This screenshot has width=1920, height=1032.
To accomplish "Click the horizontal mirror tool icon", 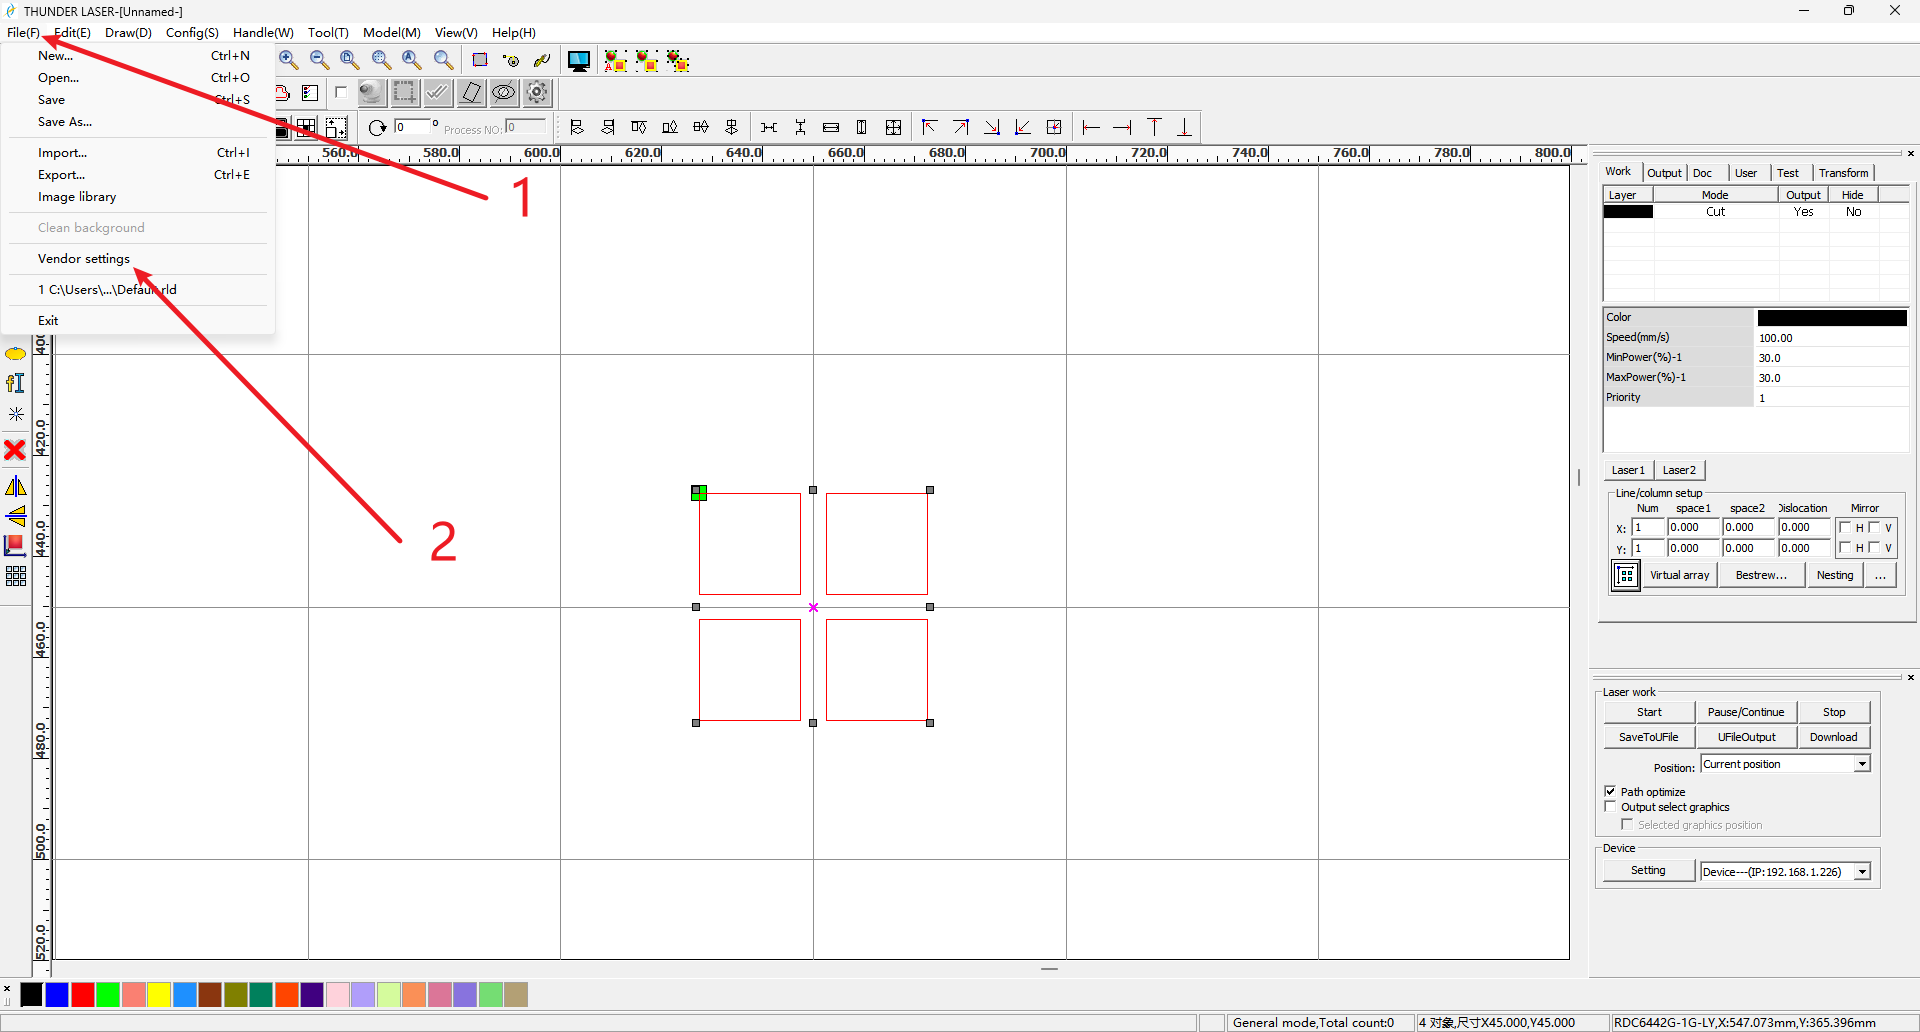I will [15, 486].
